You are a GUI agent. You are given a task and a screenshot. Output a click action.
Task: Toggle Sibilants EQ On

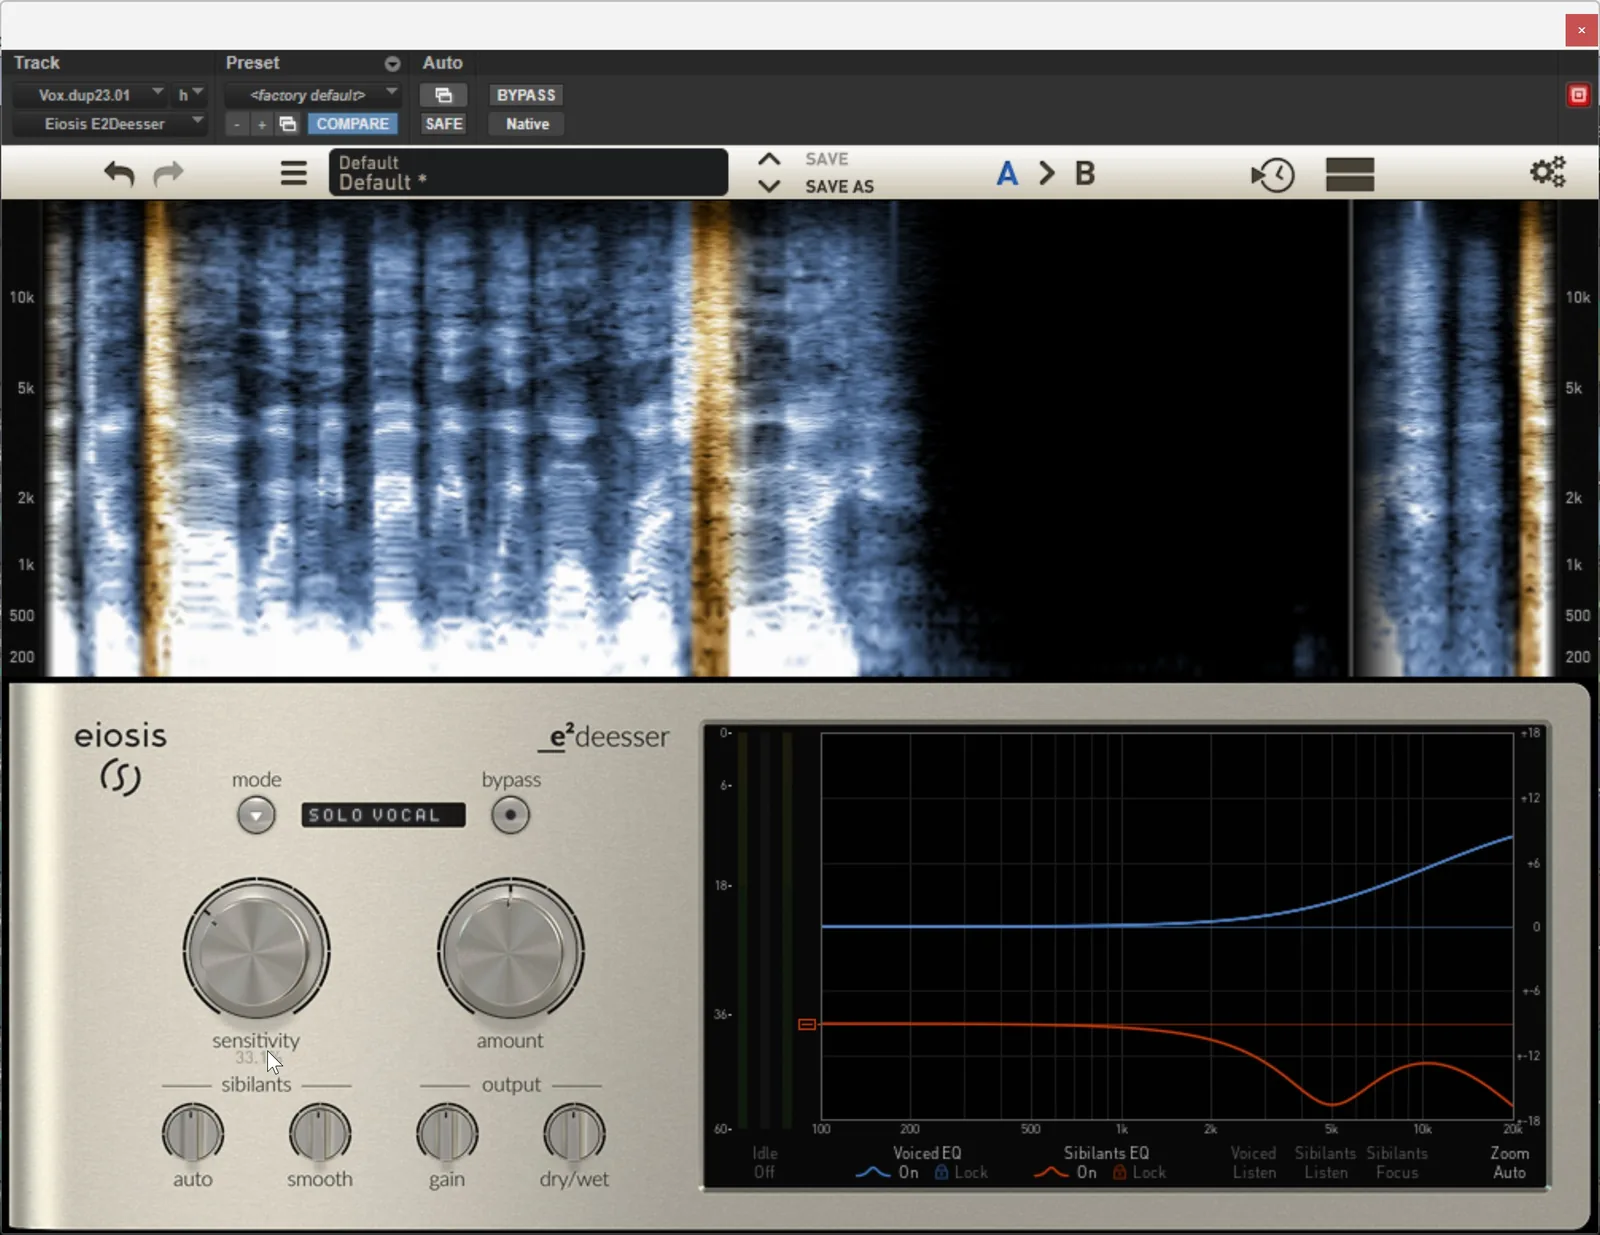(1086, 1173)
